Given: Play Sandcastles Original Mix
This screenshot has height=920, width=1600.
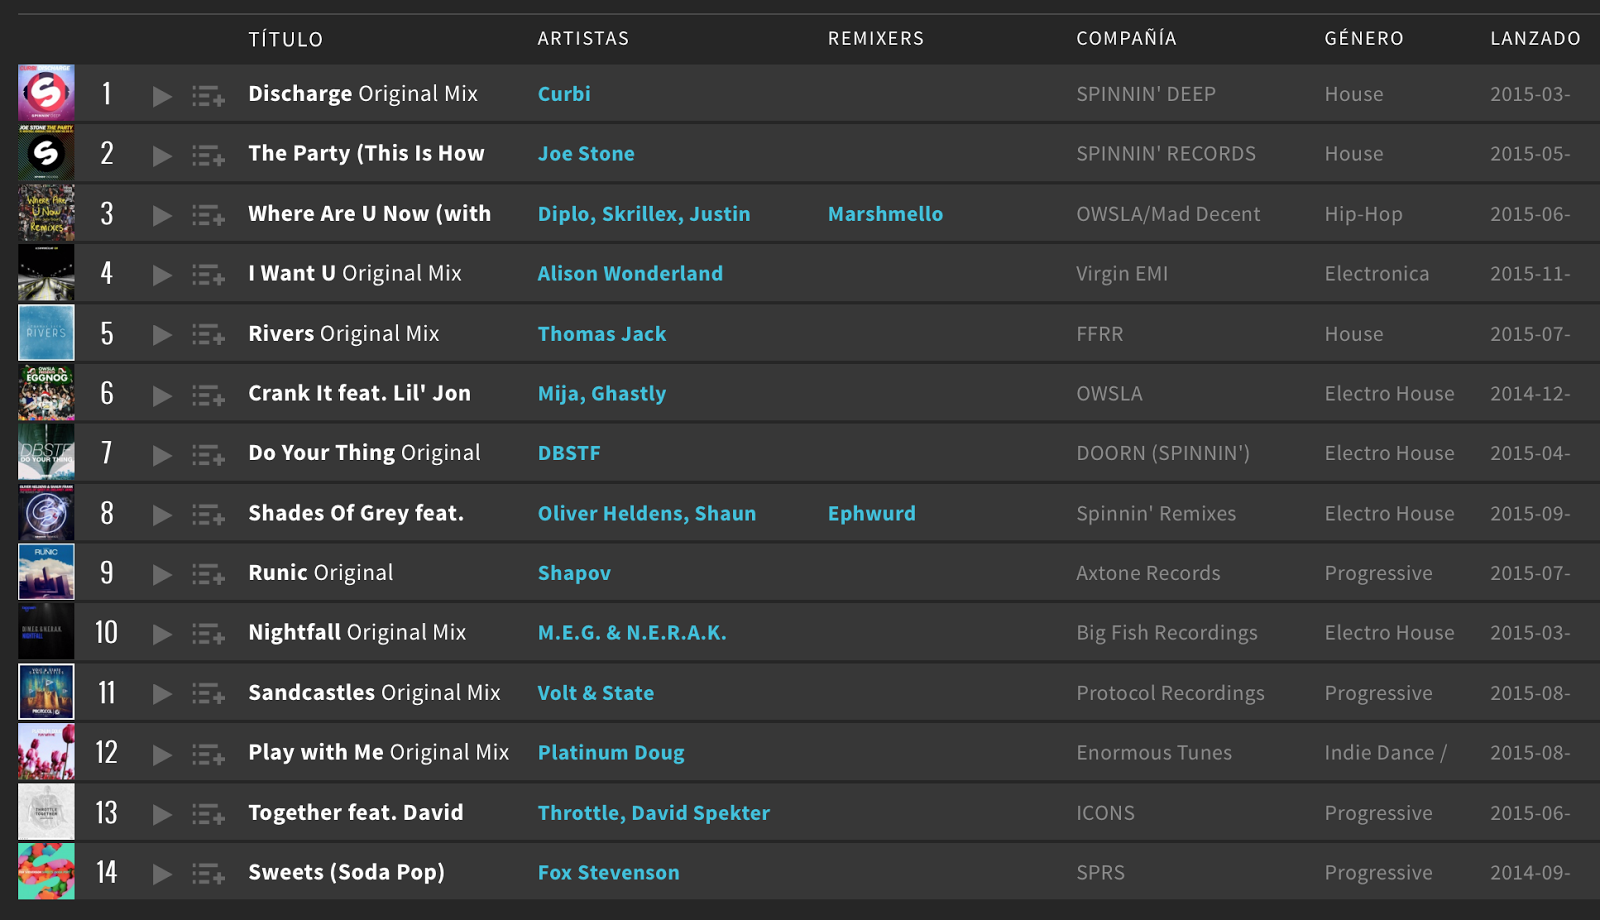Looking at the screenshot, I should (160, 692).
